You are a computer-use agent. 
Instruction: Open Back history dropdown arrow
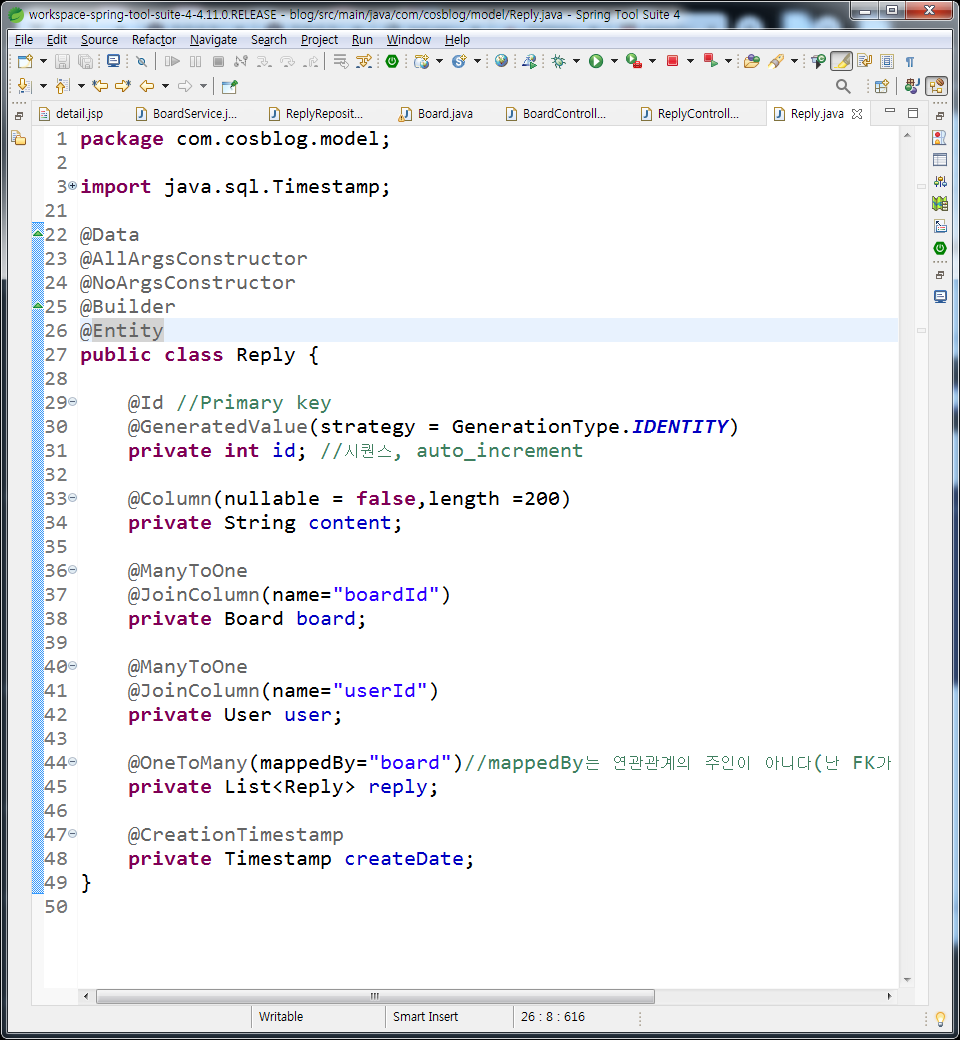165,86
